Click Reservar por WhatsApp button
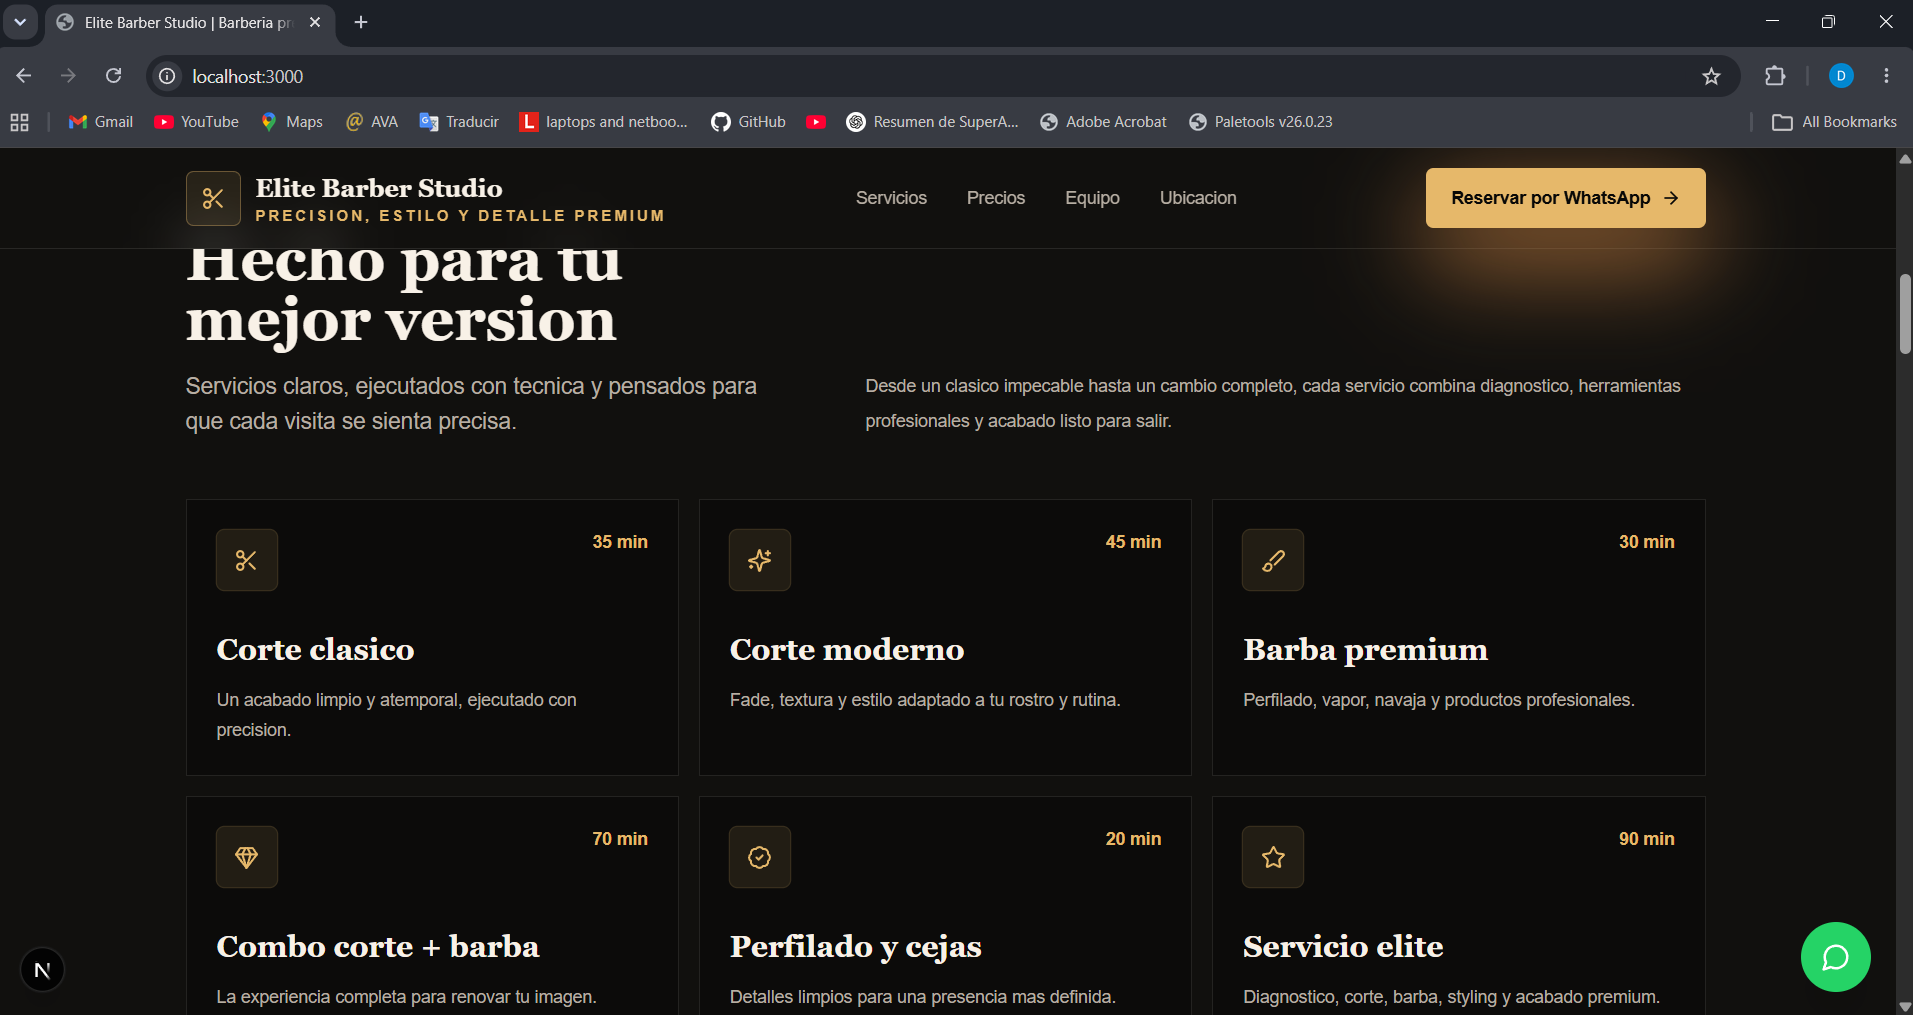 pyautogui.click(x=1565, y=198)
